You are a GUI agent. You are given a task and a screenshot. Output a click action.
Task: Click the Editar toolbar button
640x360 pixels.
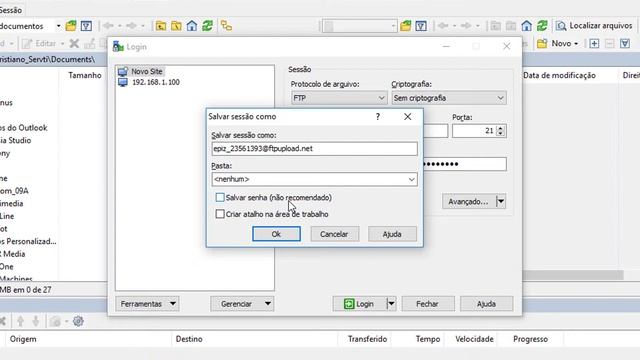click(40, 43)
